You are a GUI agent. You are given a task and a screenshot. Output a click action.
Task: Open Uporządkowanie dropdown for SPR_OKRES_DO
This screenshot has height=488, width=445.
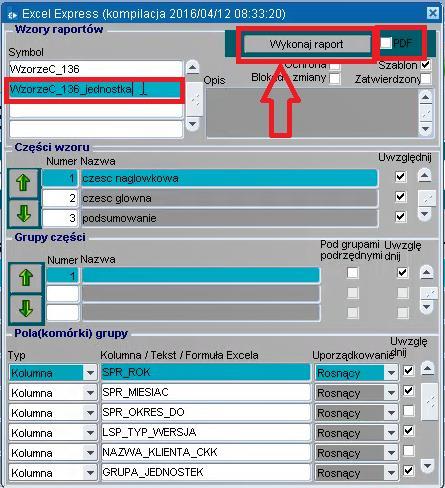click(x=391, y=413)
